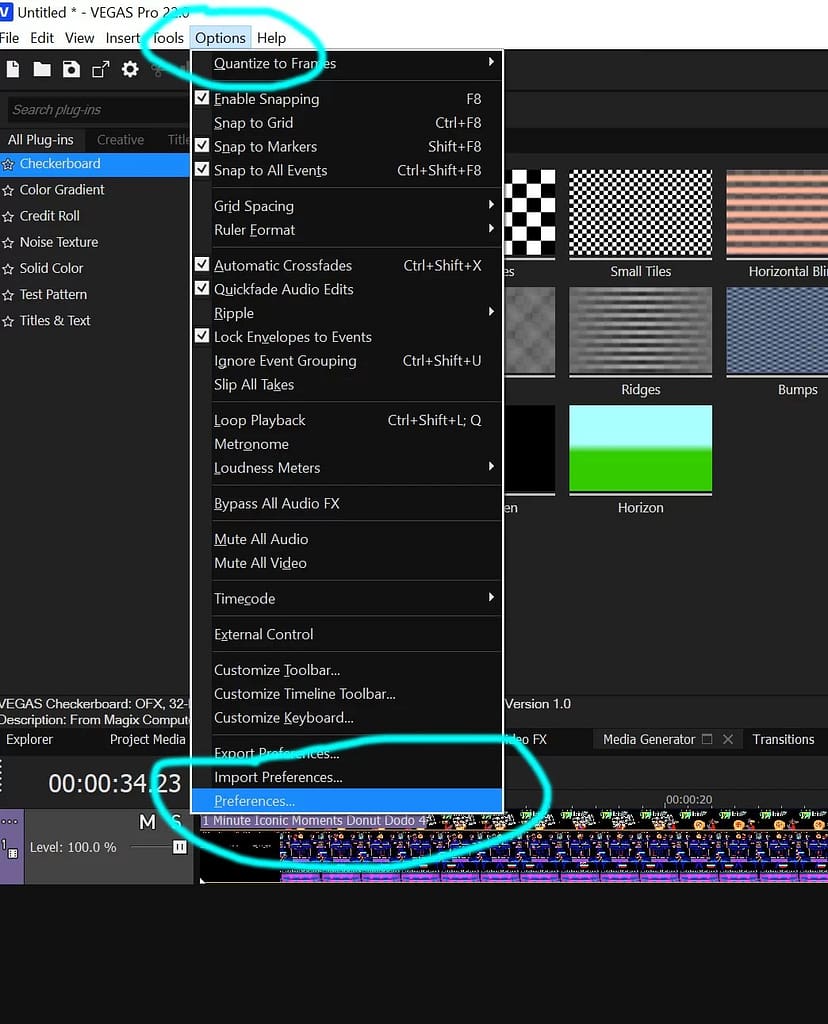Open the Transitions tab
828x1024 pixels.
tap(783, 739)
